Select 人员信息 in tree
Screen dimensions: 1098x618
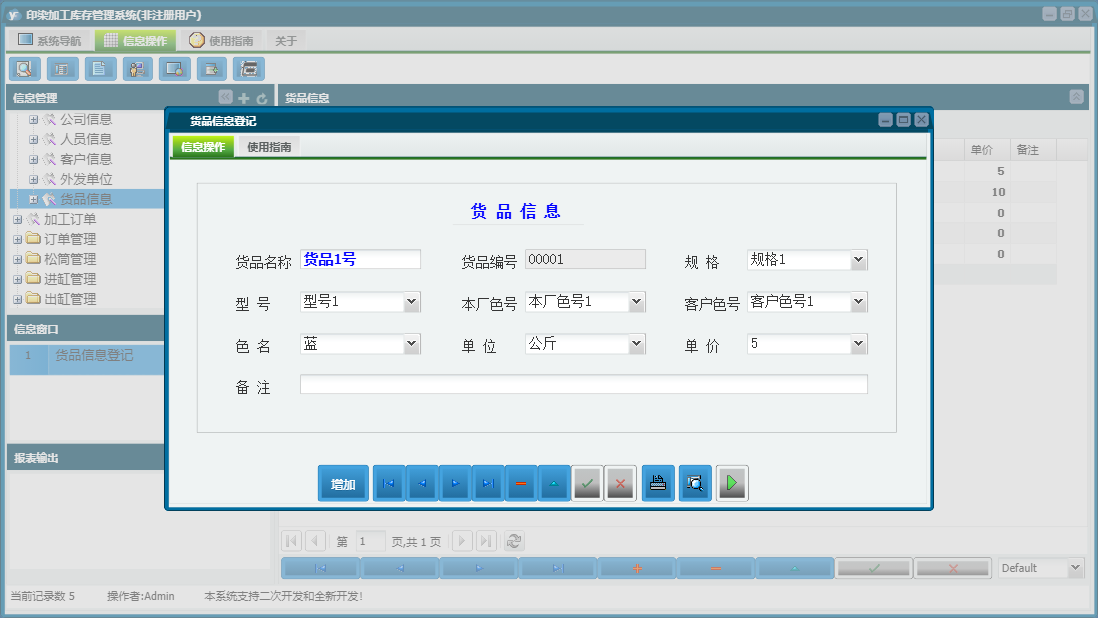[x=85, y=139]
